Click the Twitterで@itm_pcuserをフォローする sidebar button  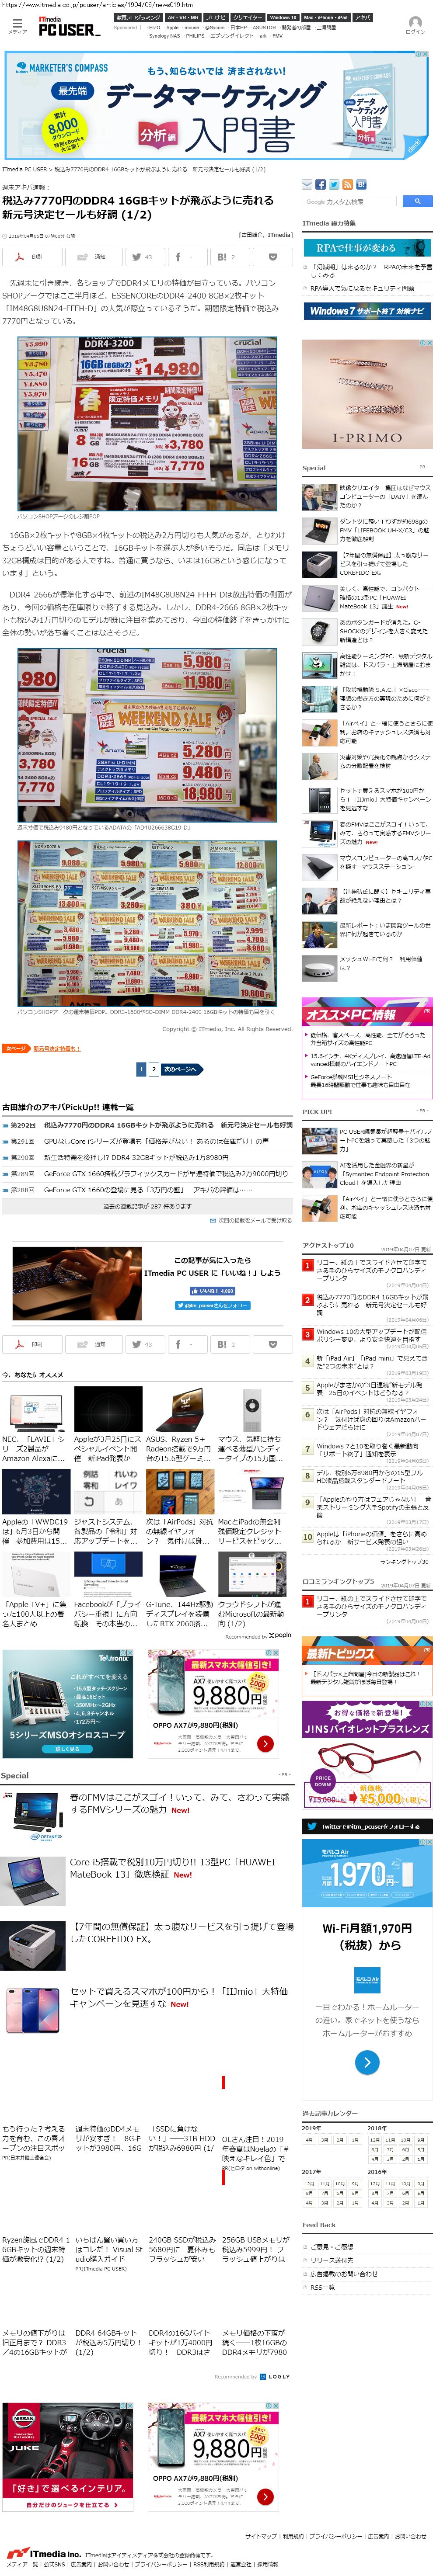366,1826
